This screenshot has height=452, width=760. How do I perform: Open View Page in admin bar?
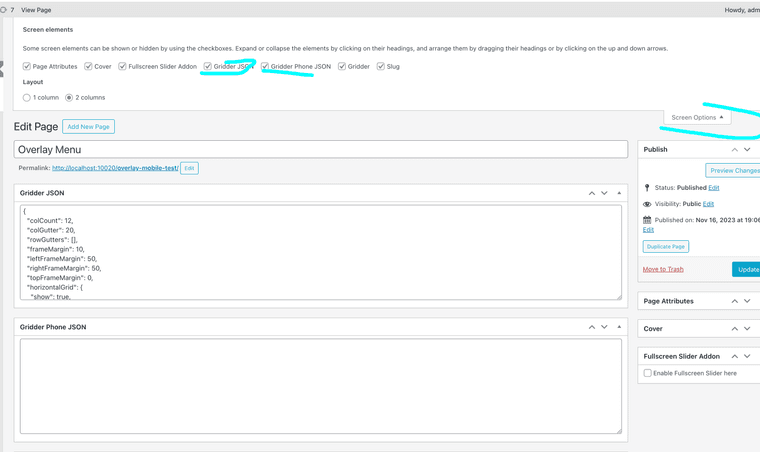pos(36,10)
